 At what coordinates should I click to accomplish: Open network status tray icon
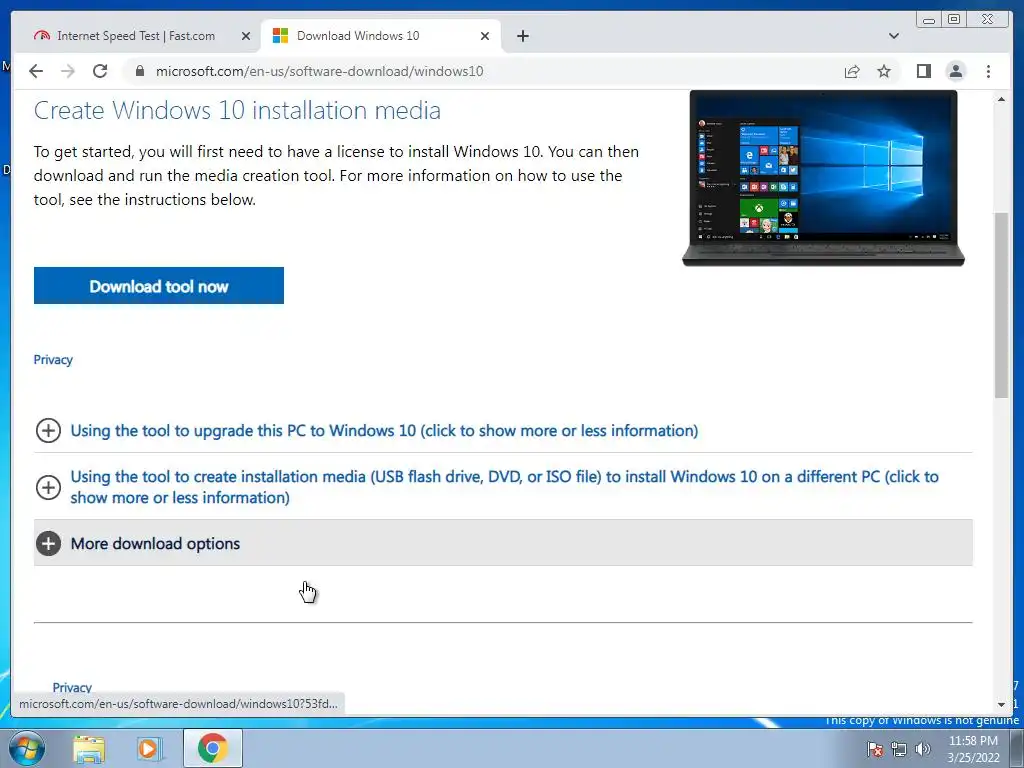tap(899, 749)
